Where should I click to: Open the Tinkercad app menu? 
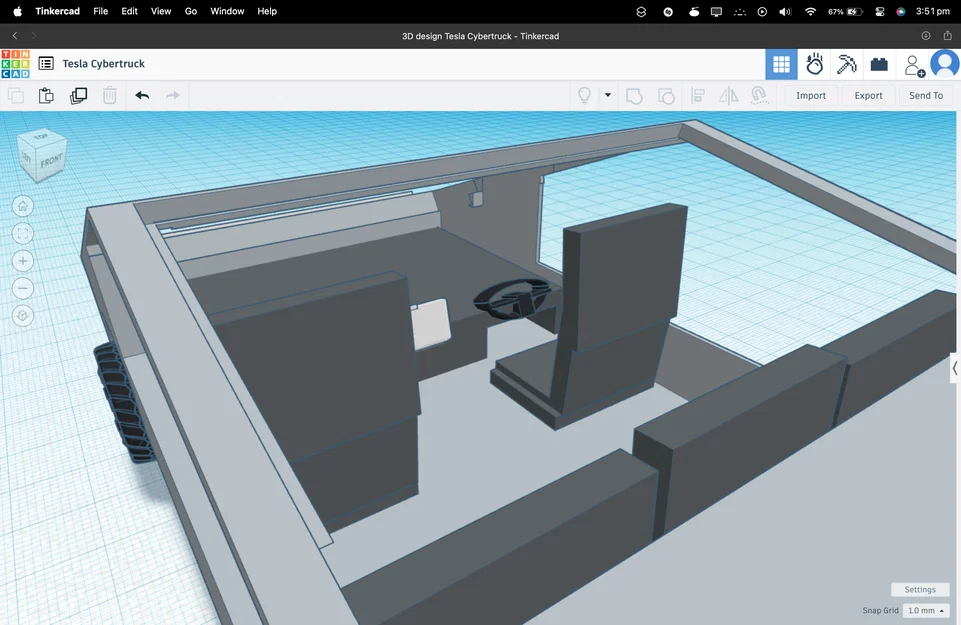[x=58, y=11]
